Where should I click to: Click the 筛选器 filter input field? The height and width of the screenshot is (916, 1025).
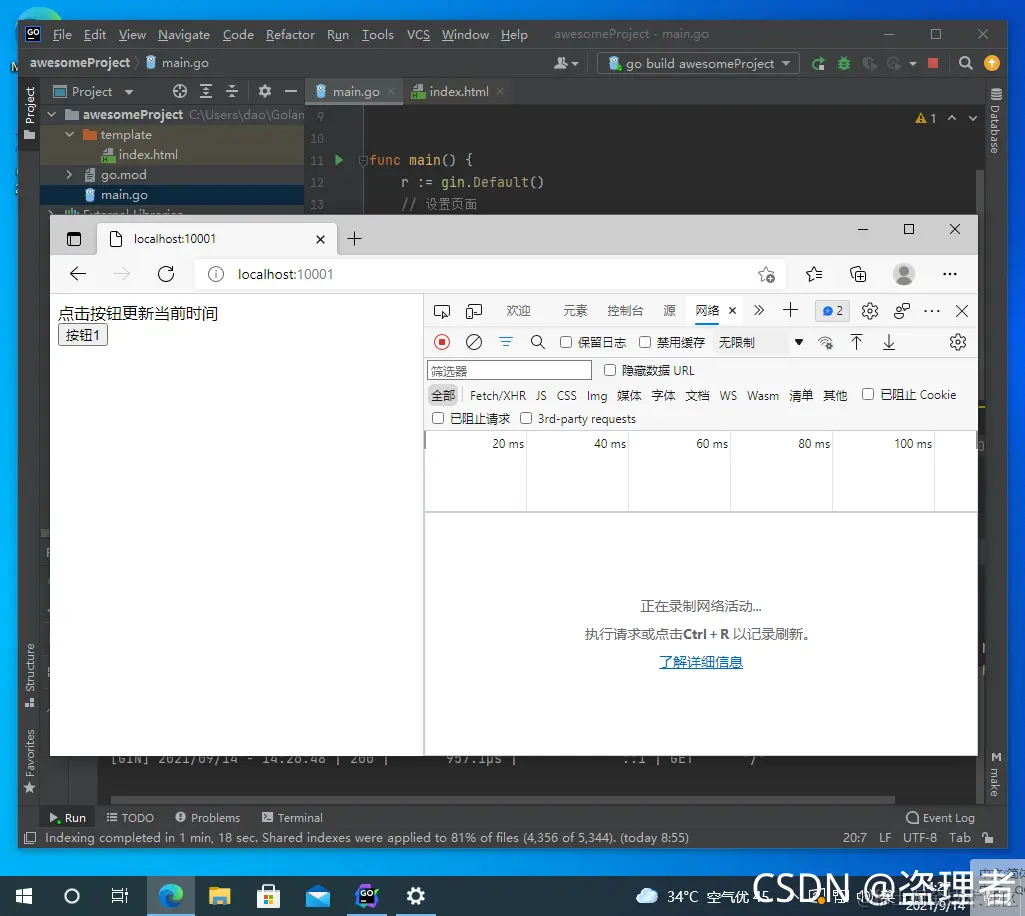[508, 370]
